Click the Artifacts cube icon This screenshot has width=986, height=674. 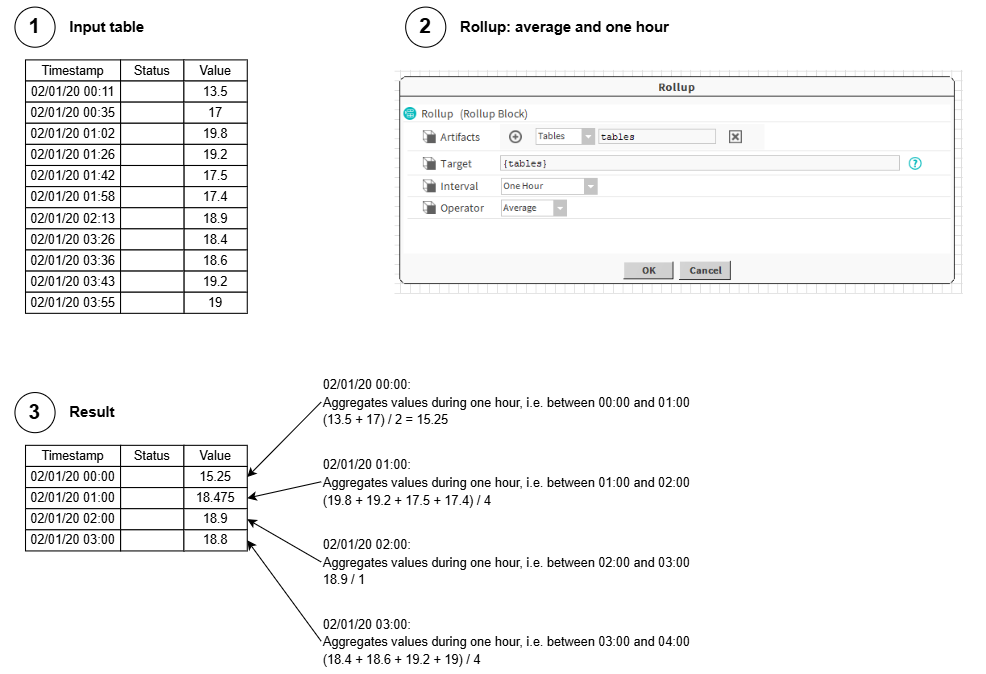[429, 137]
